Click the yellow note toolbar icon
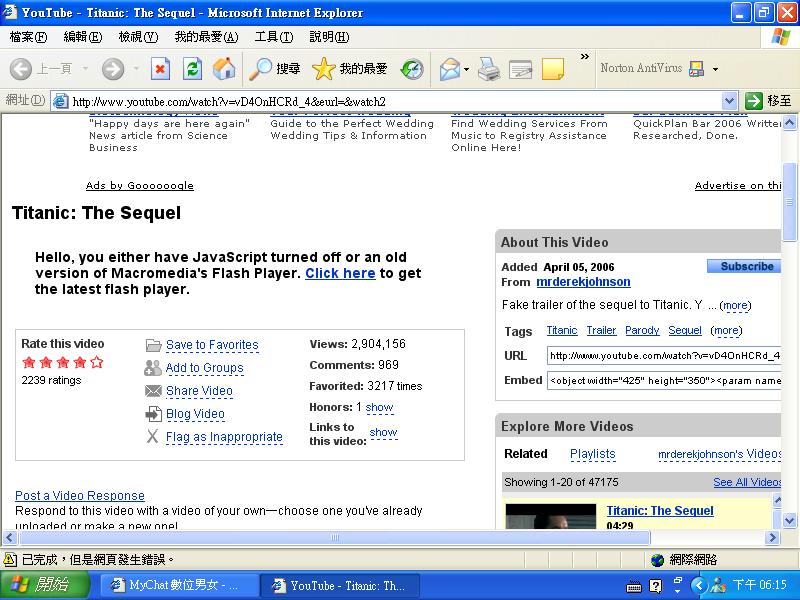800x600 pixels. pos(553,69)
